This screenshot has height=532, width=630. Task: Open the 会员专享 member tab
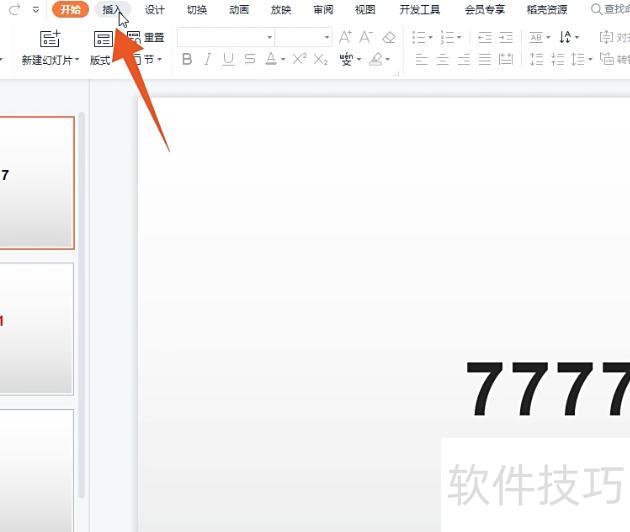485,10
